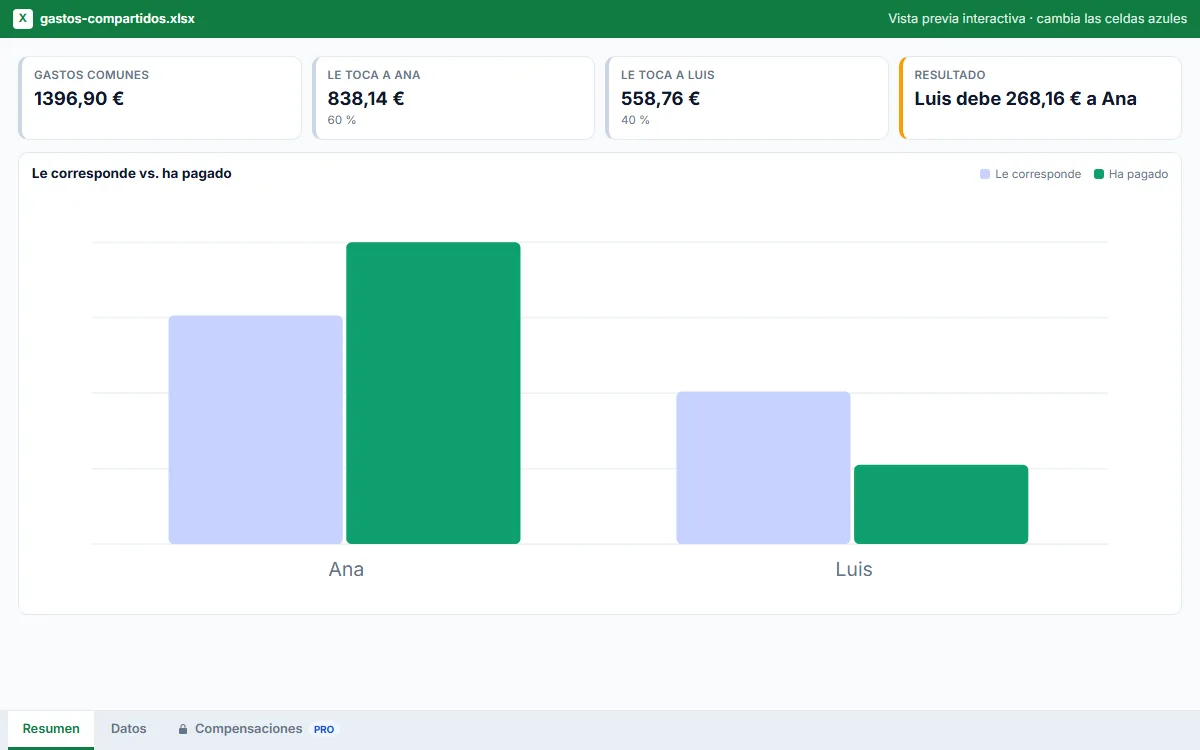
Task: Click the Excel file icon in the header
Action: pos(23,19)
